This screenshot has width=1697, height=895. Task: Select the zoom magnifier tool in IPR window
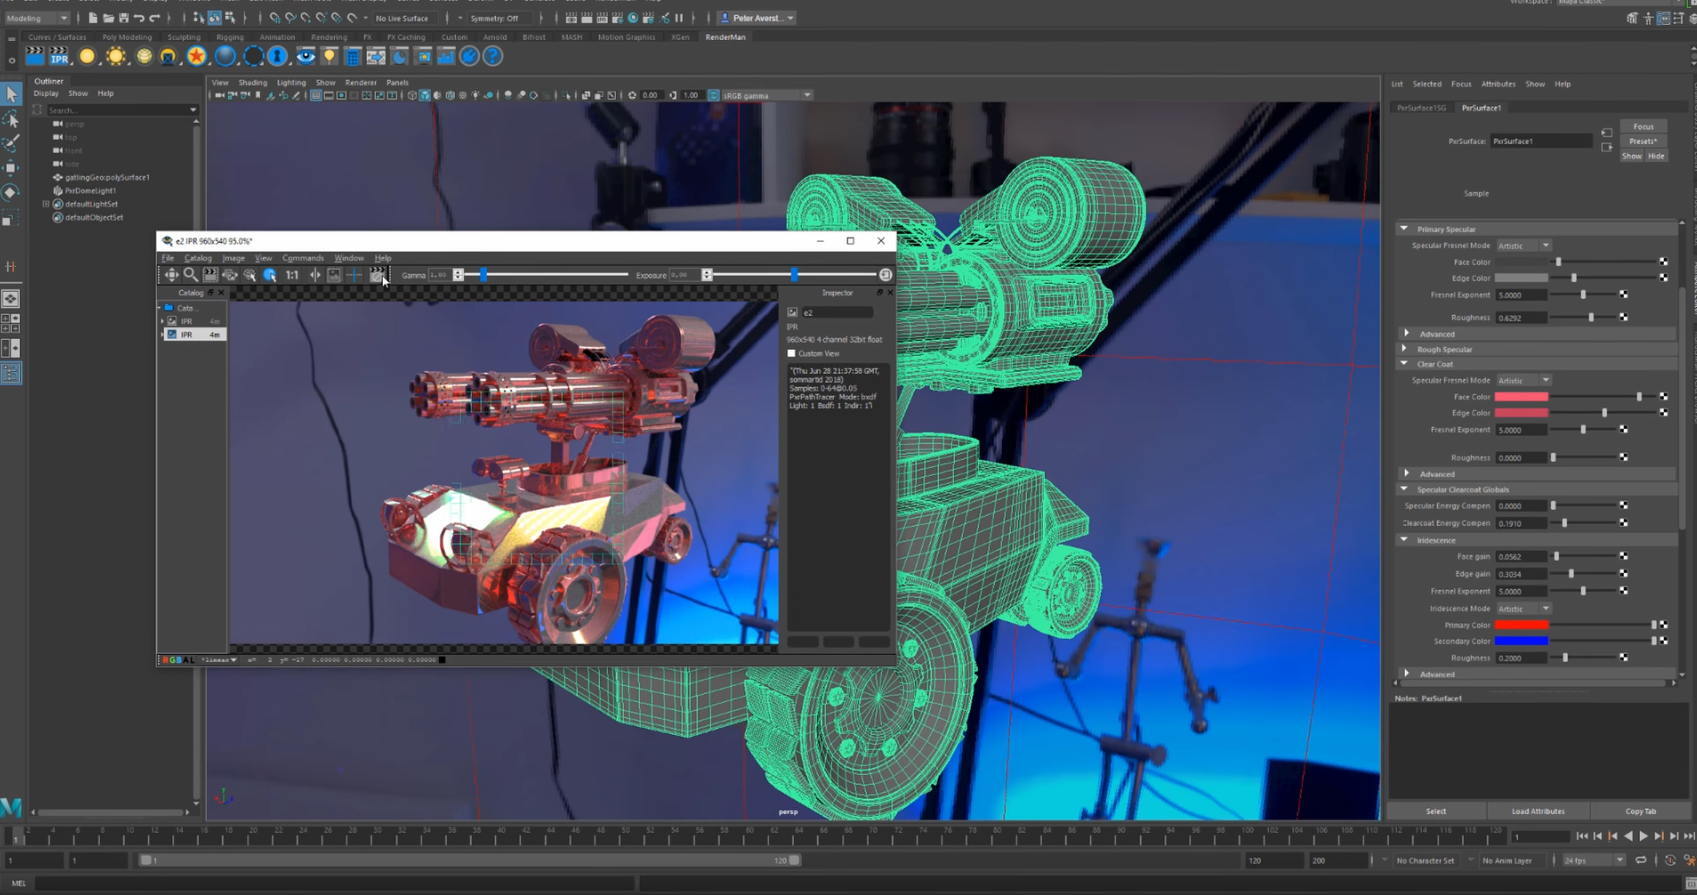click(x=190, y=275)
